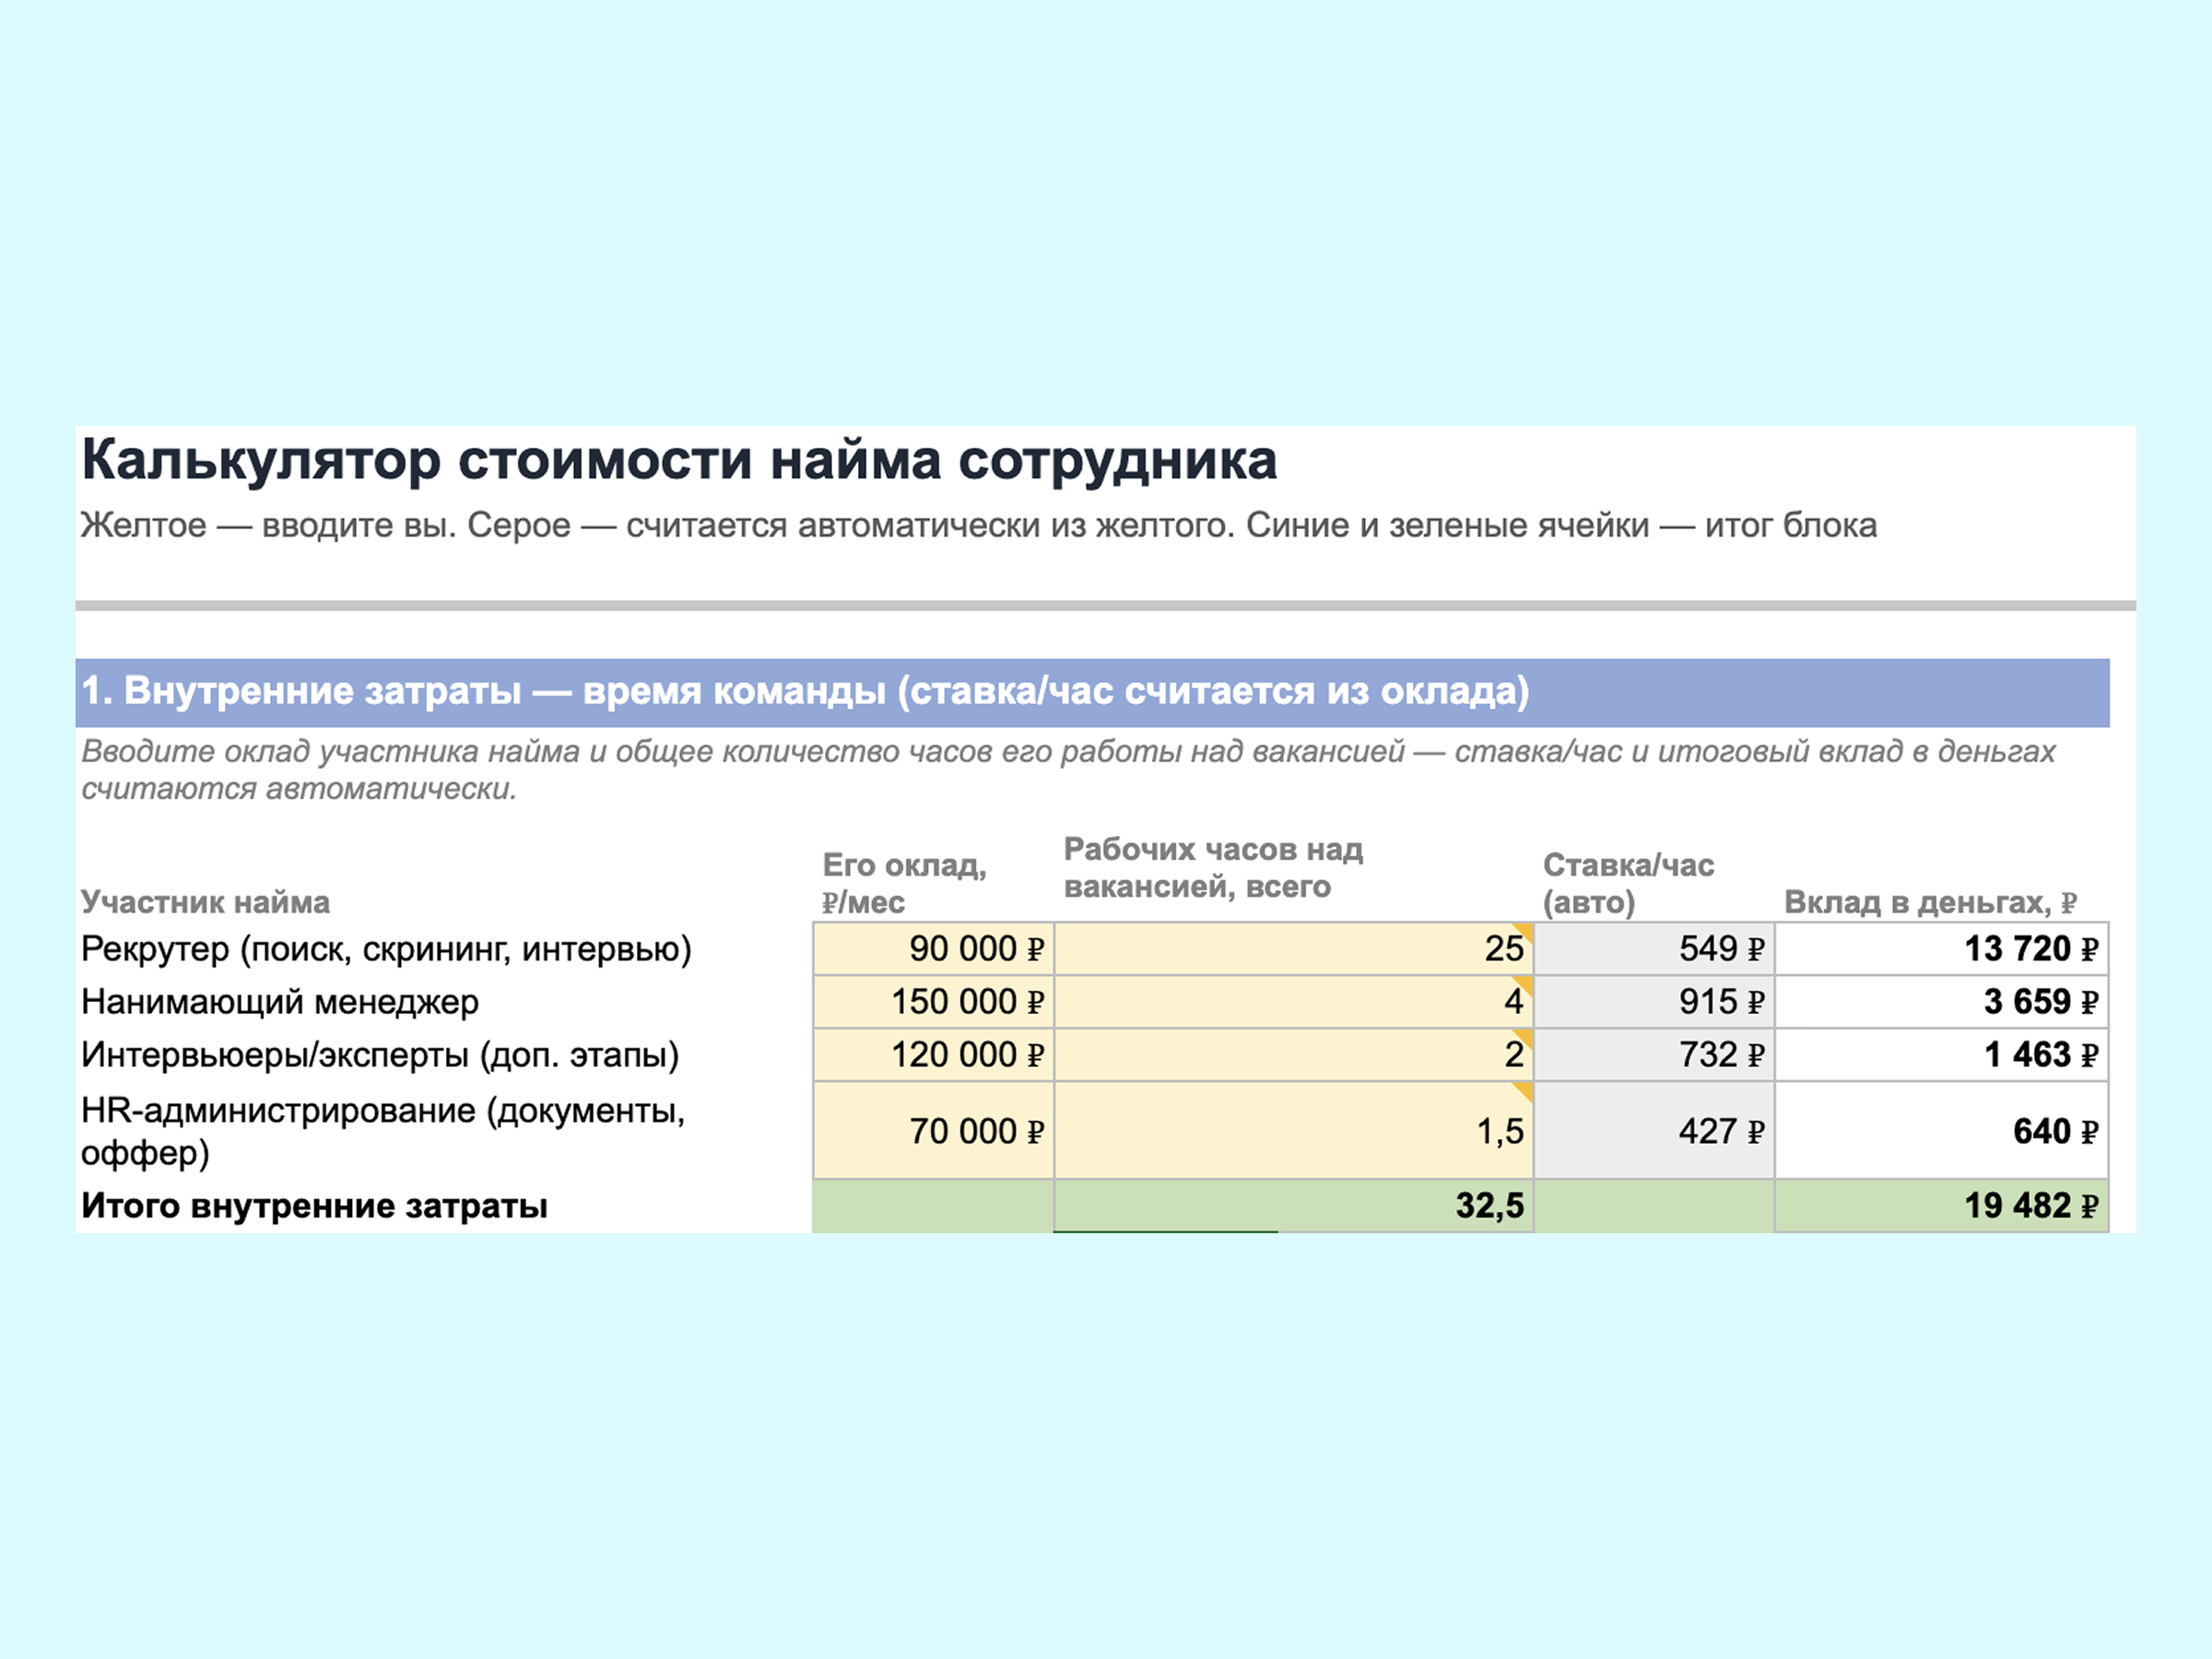Select the row label Рекрутер (поиск, скрининг, интервью)

tap(386, 948)
